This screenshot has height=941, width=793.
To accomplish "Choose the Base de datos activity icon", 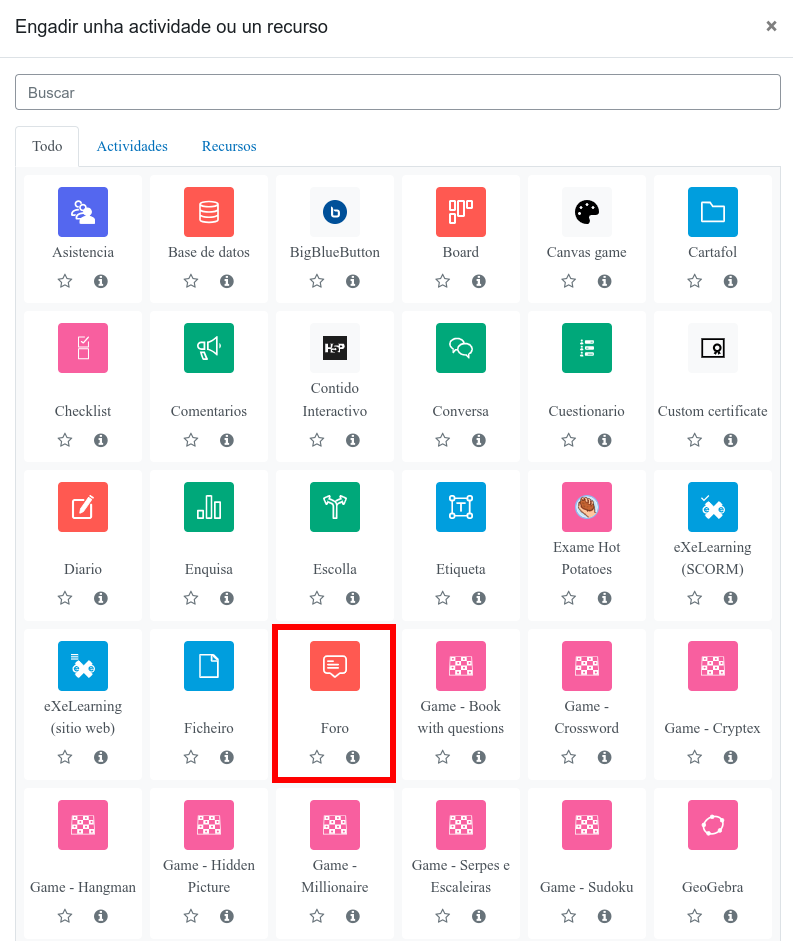I will (x=209, y=212).
